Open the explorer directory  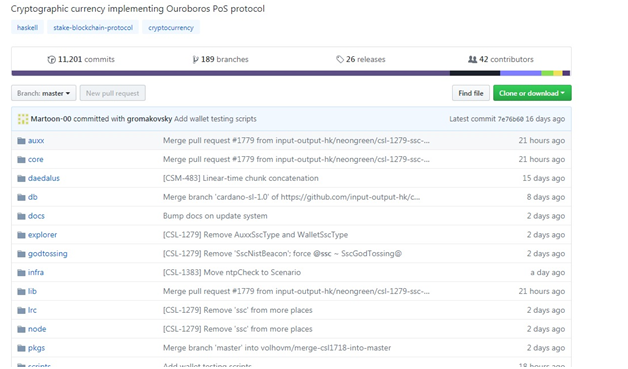pos(42,235)
